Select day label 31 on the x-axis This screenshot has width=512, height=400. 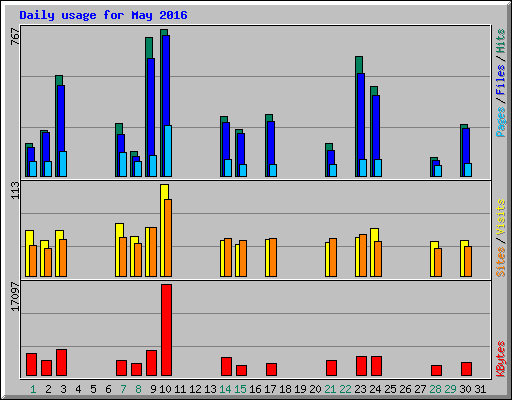click(480, 389)
